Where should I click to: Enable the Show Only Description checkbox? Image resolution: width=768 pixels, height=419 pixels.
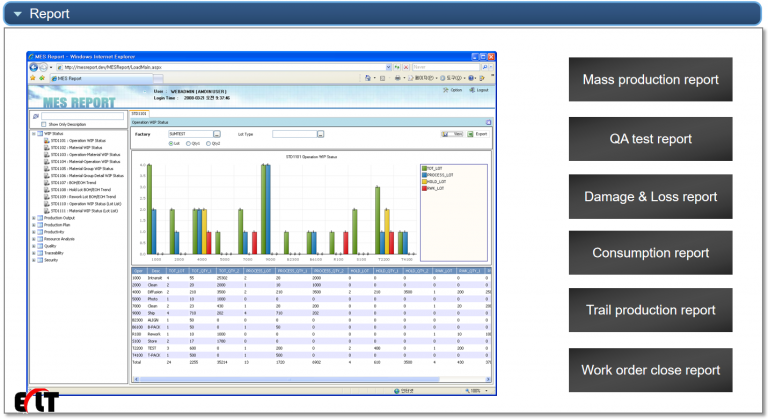44,124
